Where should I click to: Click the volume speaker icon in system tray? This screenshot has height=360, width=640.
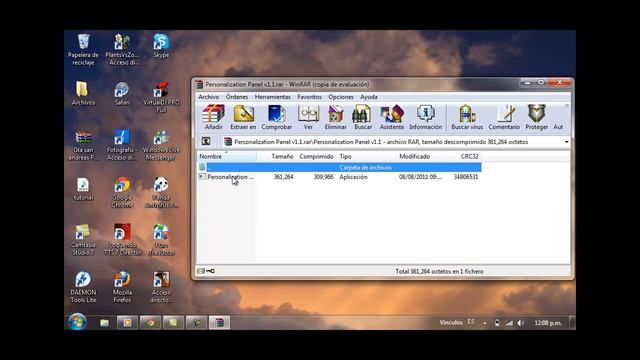(x=520, y=323)
